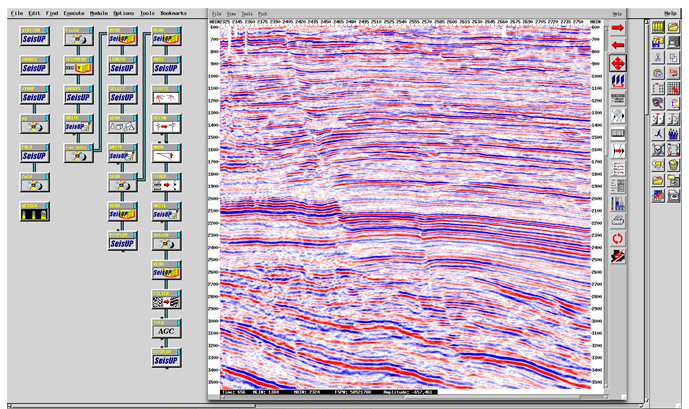Click the blue wiggle trace display icon
Screen dimensions: 689x409
pos(618,81)
